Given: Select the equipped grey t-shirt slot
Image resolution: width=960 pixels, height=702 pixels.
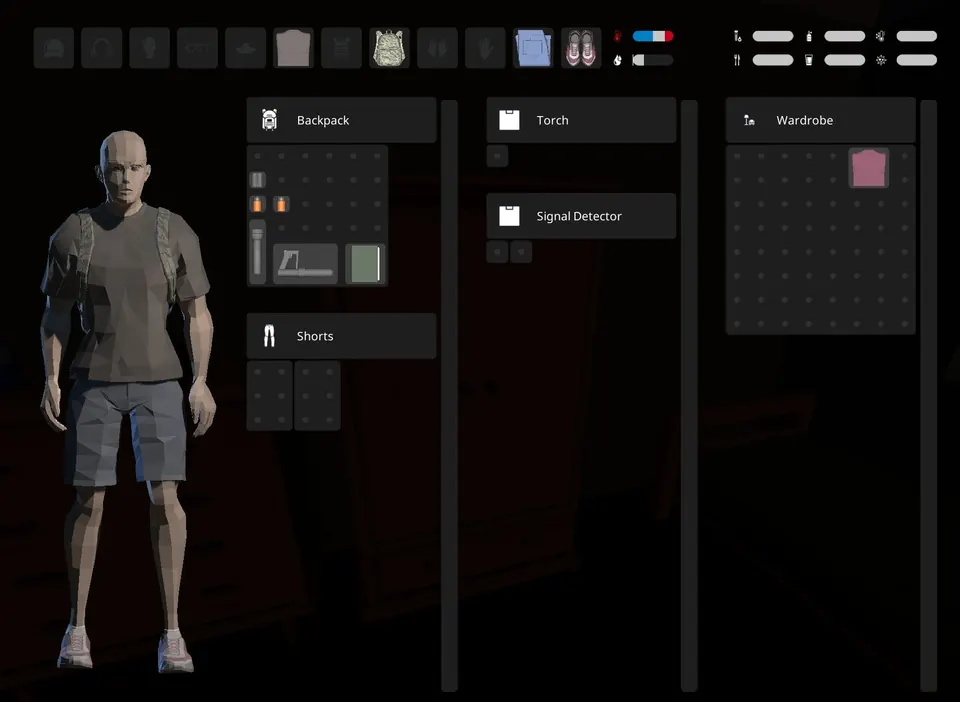Looking at the screenshot, I should 293,48.
